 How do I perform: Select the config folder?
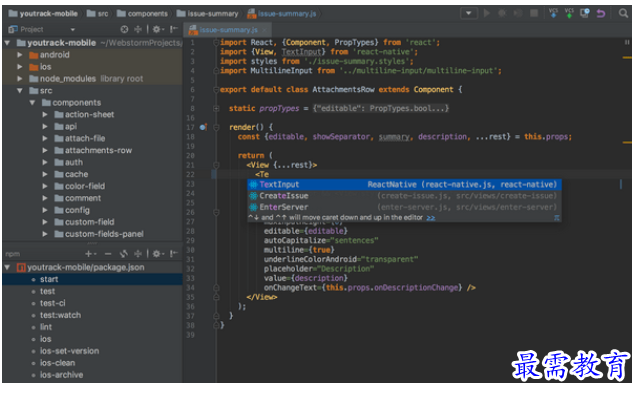click(x=72, y=210)
